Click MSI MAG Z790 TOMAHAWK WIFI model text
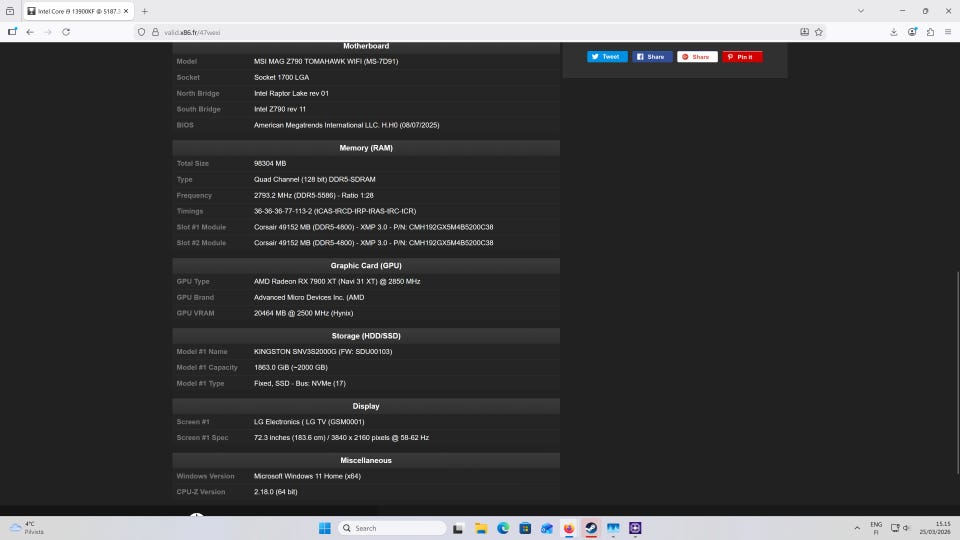The image size is (960, 540). 326,61
